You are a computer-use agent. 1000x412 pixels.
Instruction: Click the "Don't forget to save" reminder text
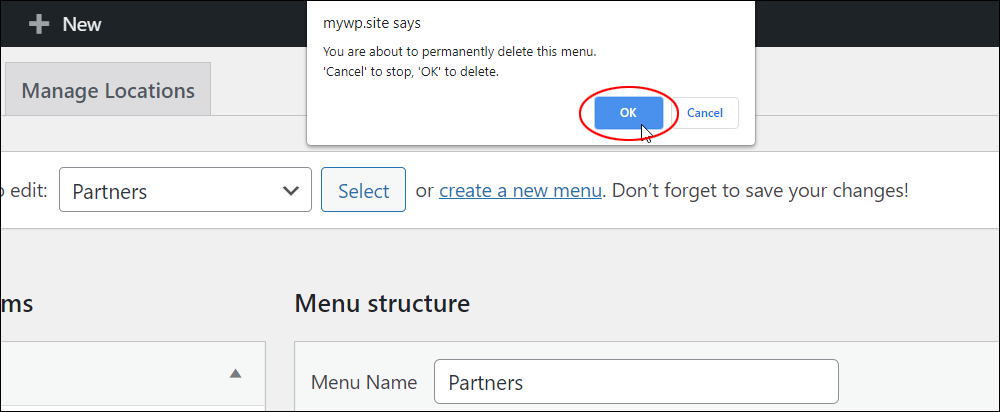(x=760, y=190)
